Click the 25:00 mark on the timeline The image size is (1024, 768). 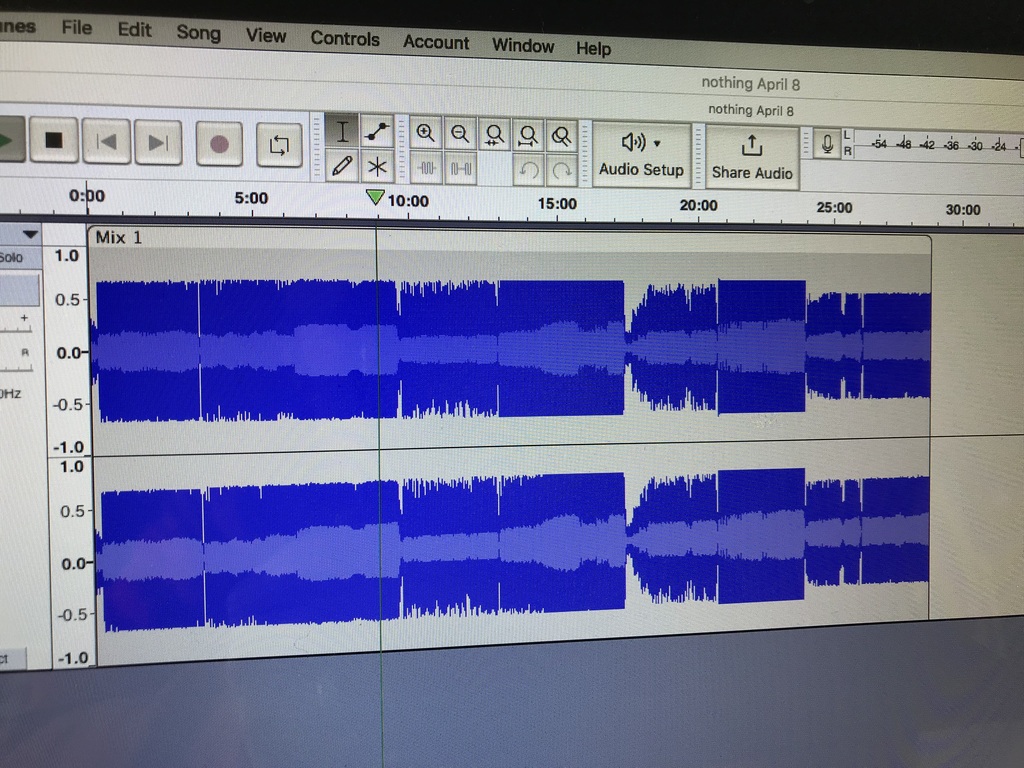(x=834, y=208)
